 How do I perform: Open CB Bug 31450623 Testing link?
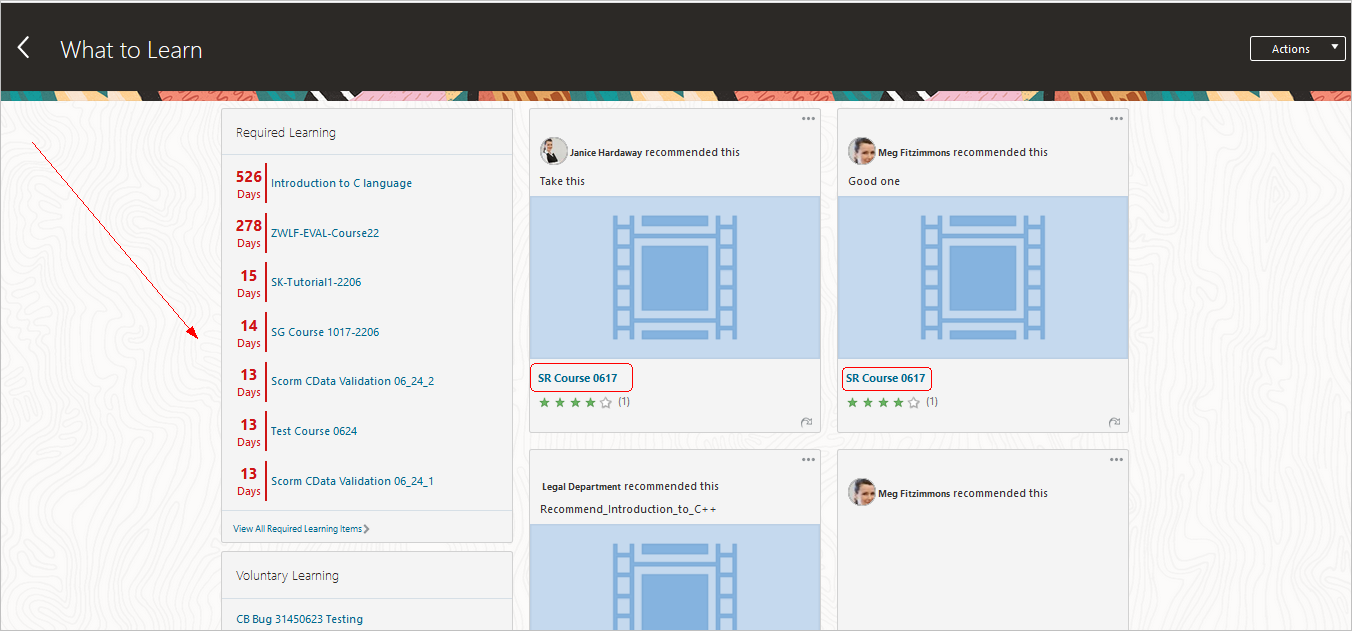pos(300,619)
